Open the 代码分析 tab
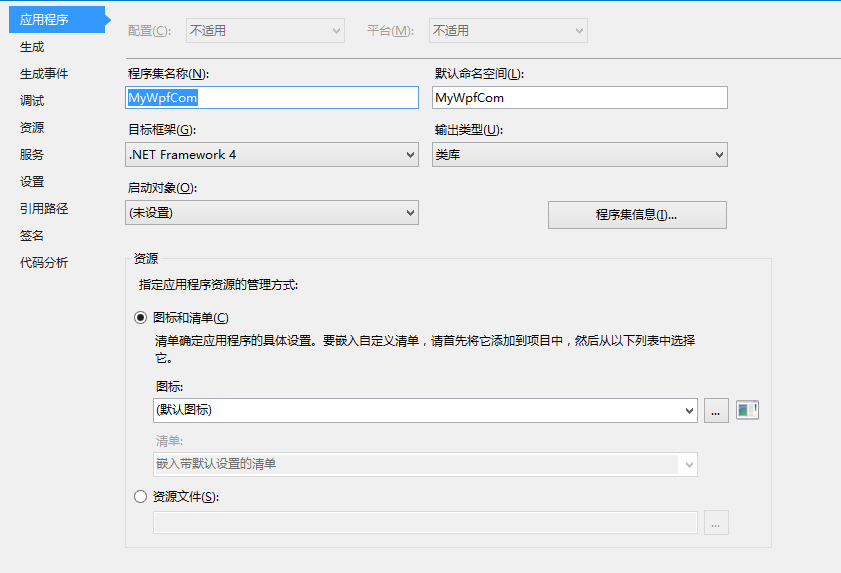 pos(44,263)
